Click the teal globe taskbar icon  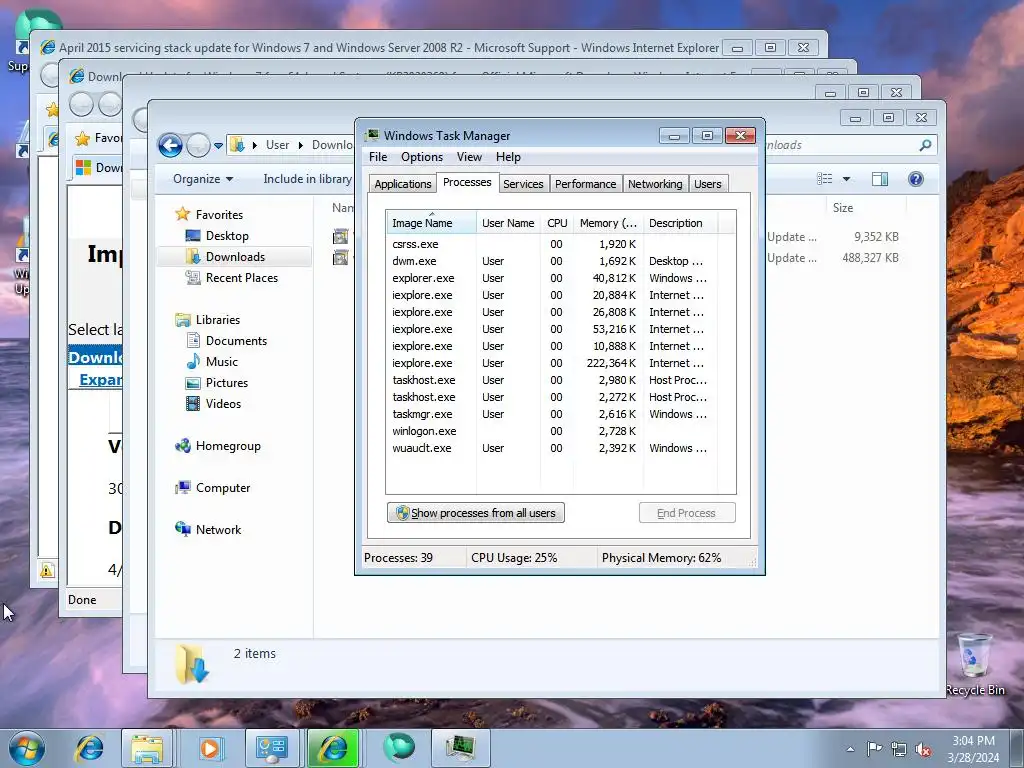[x=399, y=748]
